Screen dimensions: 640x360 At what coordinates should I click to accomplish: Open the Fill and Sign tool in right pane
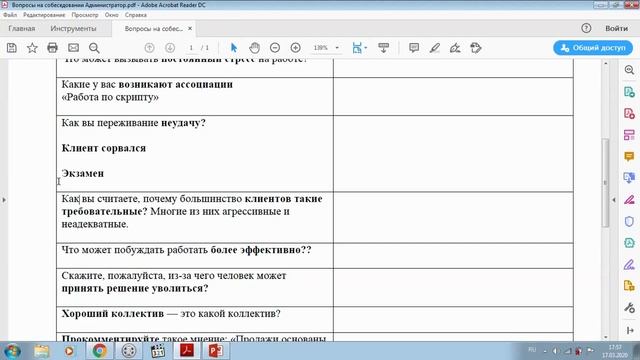pyautogui.click(x=629, y=200)
